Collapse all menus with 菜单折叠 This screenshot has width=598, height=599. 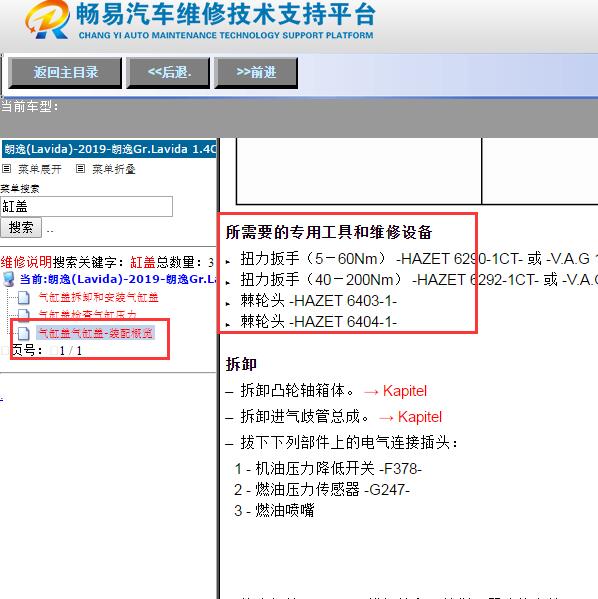coord(114,169)
